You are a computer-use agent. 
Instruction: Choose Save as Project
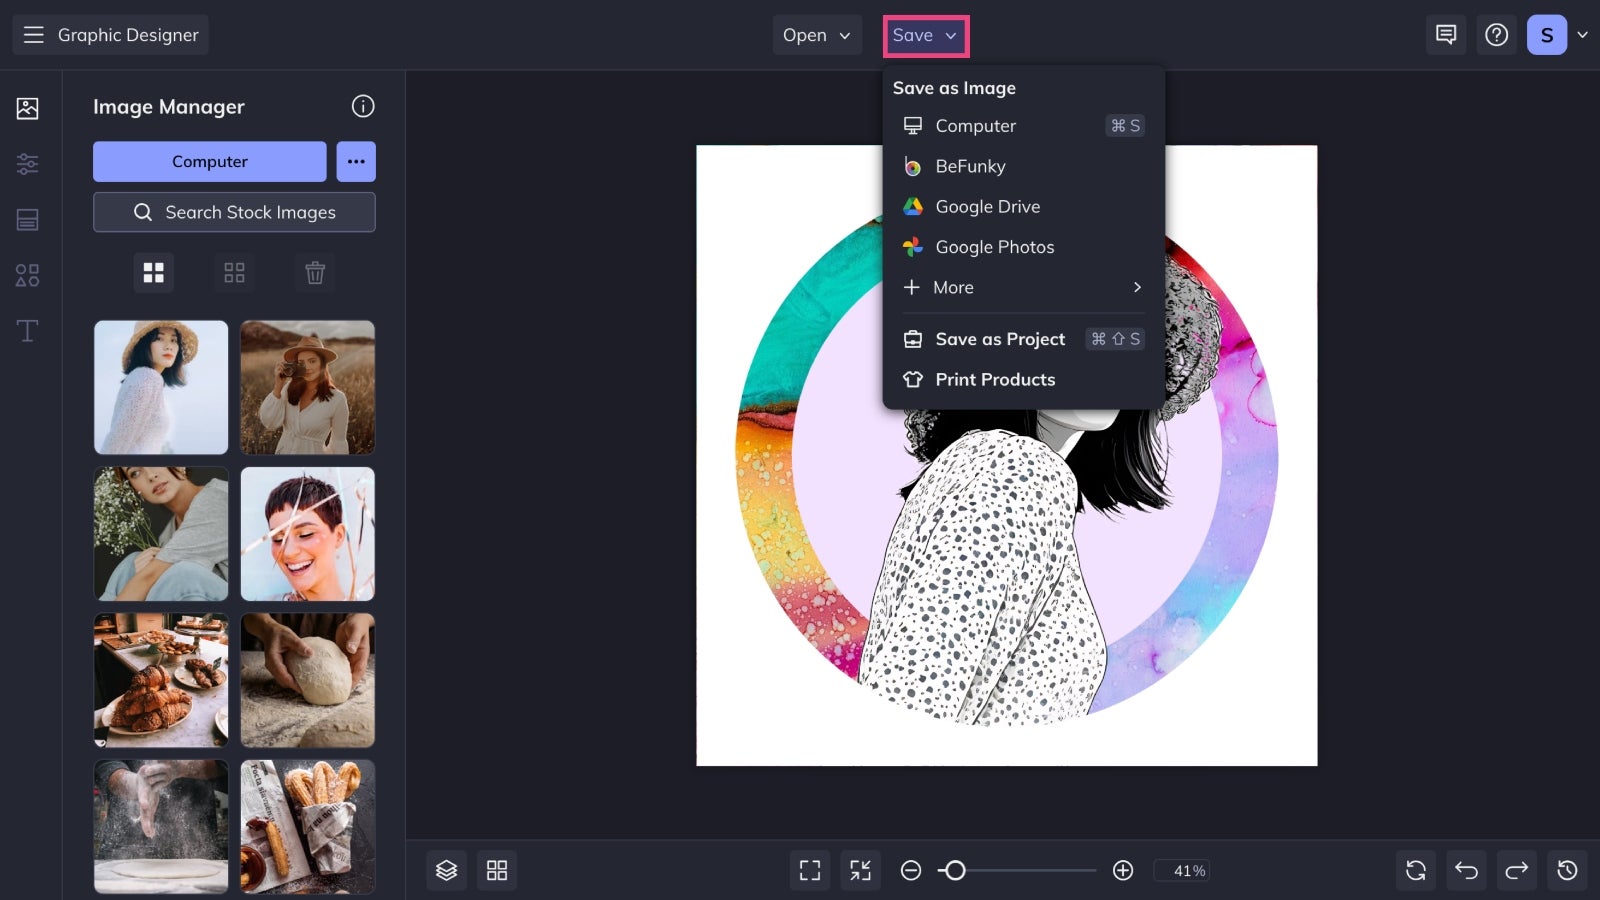pos(1000,339)
